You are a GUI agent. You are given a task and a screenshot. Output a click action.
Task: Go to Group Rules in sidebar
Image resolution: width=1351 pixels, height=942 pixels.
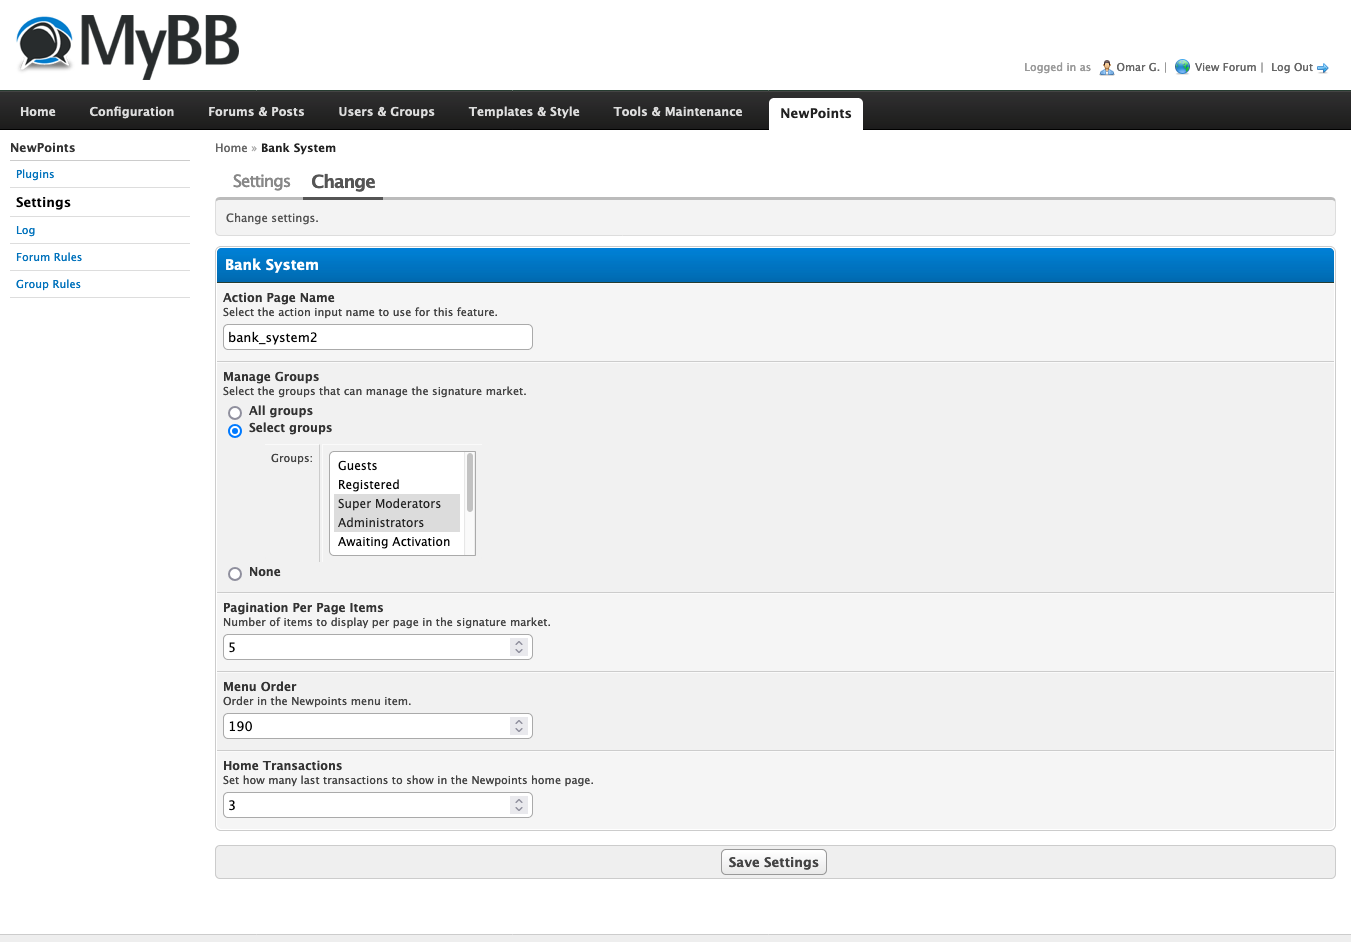(48, 284)
